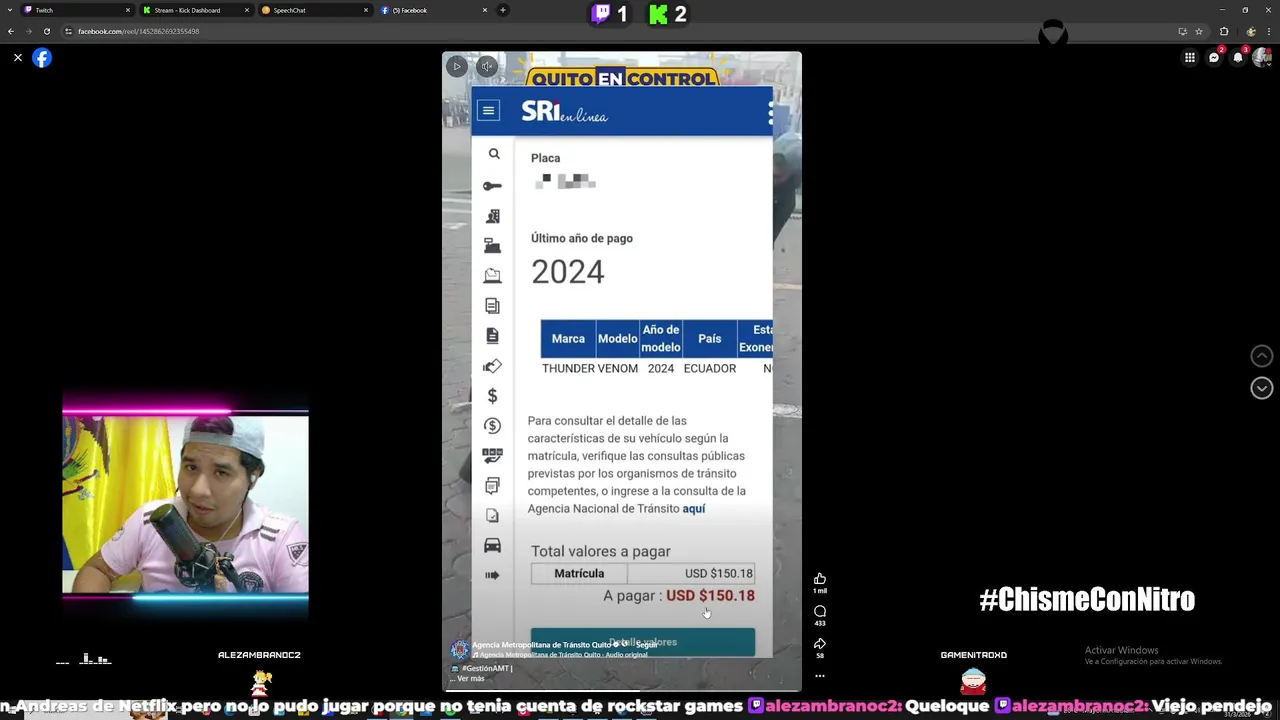Follow the blue aquí link
Viewport: 1280px width, 720px height.
pos(694,509)
